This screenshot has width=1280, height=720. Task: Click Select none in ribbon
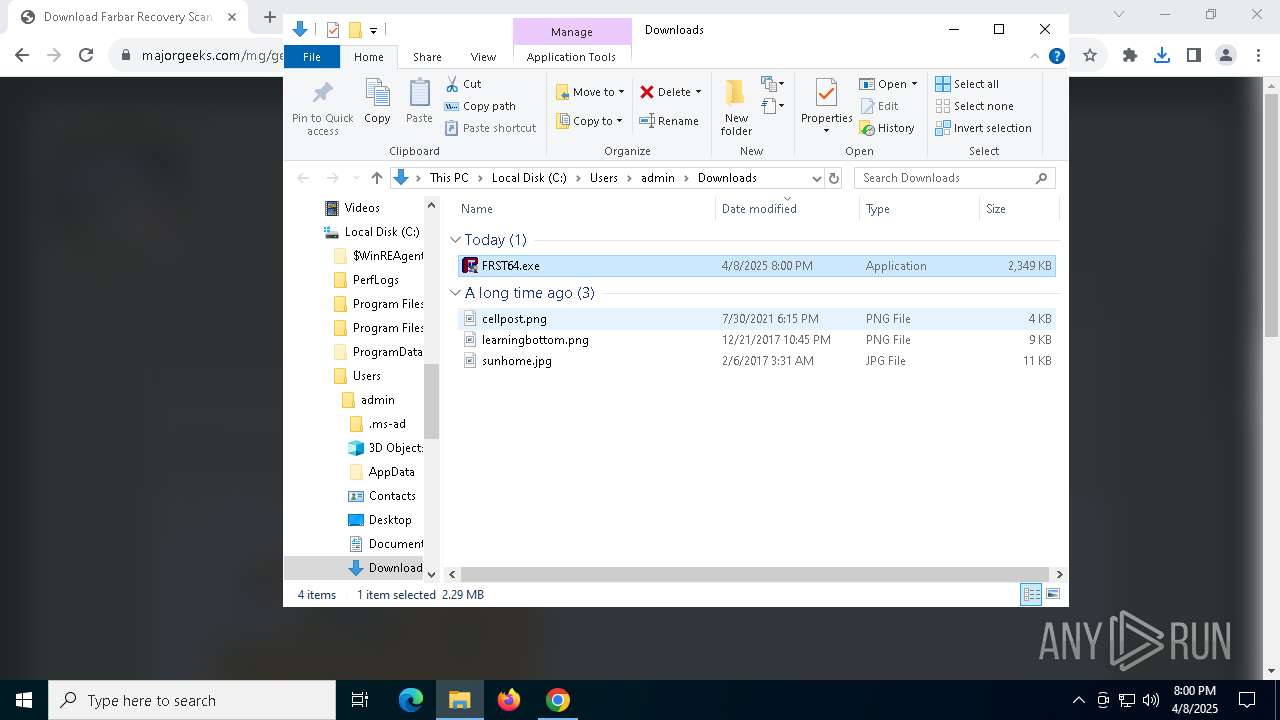[x=974, y=106]
